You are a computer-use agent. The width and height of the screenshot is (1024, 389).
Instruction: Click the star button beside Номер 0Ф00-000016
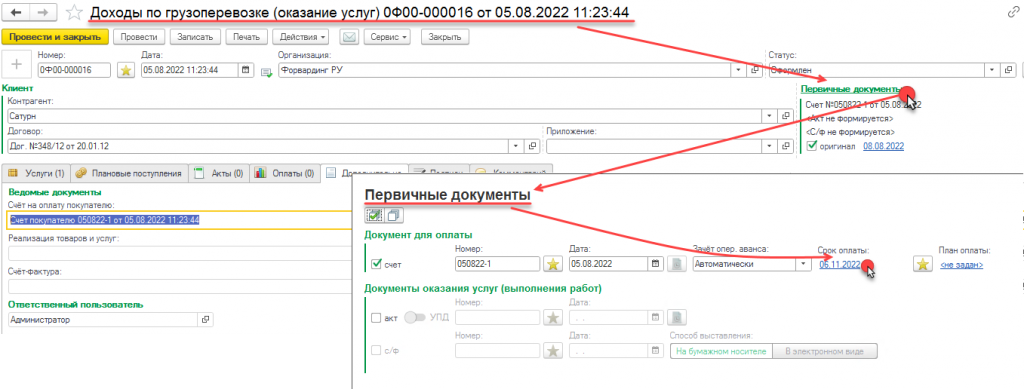(125, 70)
